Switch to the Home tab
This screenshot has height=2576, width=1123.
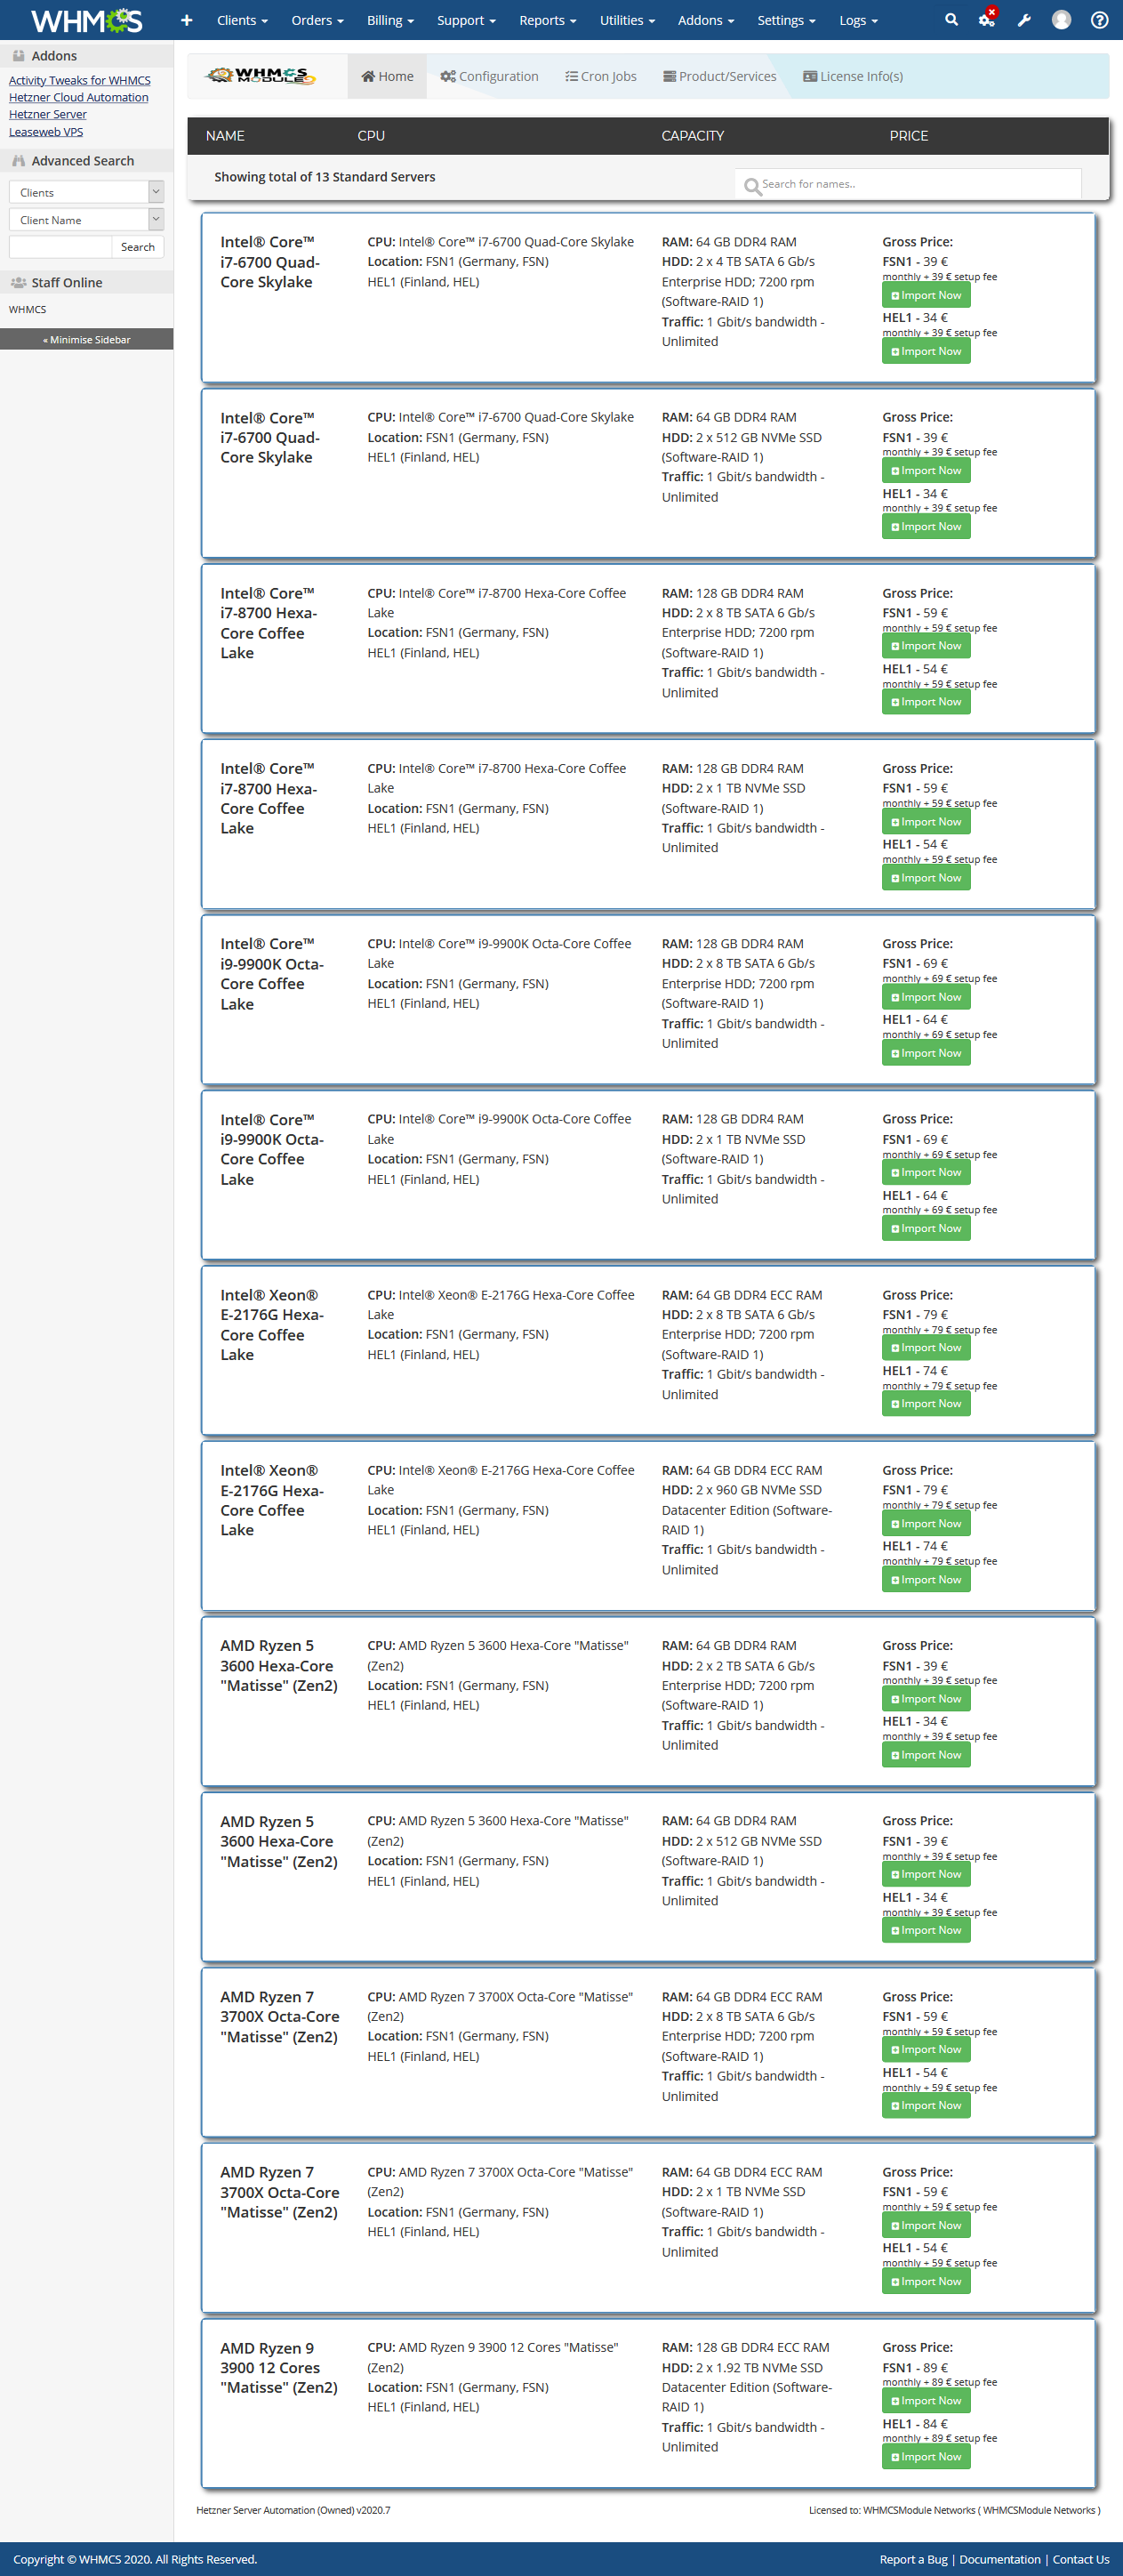click(x=387, y=76)
